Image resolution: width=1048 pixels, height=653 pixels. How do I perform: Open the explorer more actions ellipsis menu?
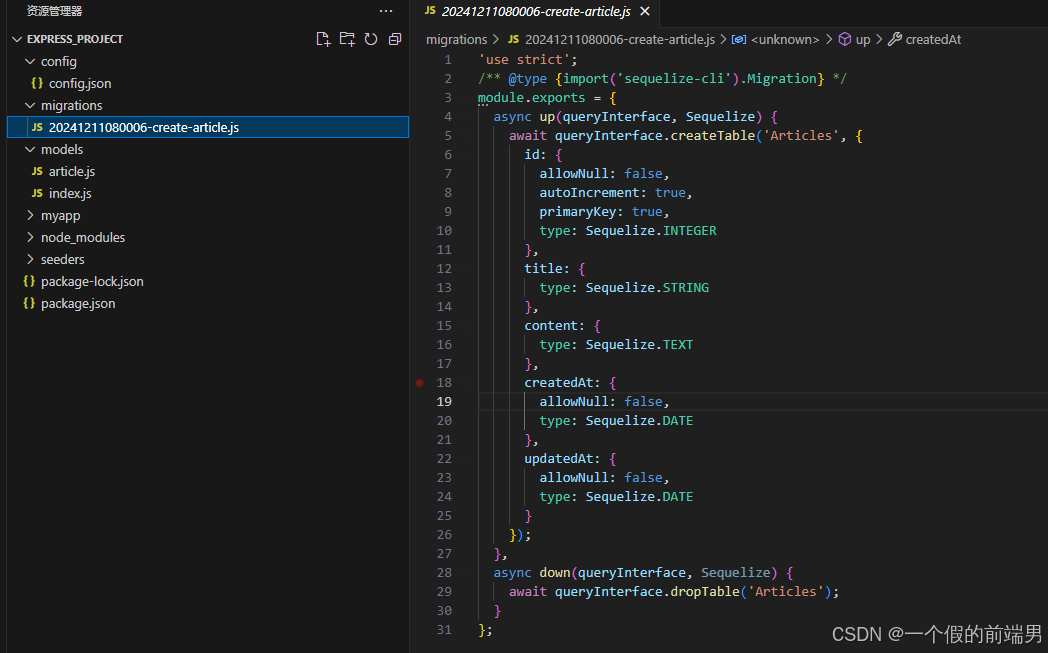386,11
